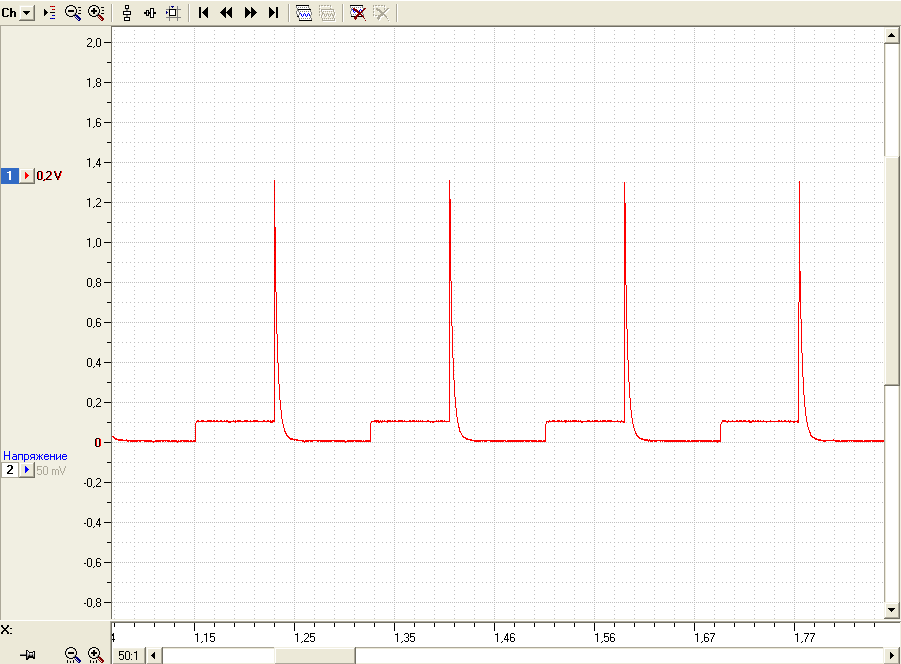Zoom out horizontally with bottom magnifier
The height and width of the screenshot is (664, 901).
(72, 654)
